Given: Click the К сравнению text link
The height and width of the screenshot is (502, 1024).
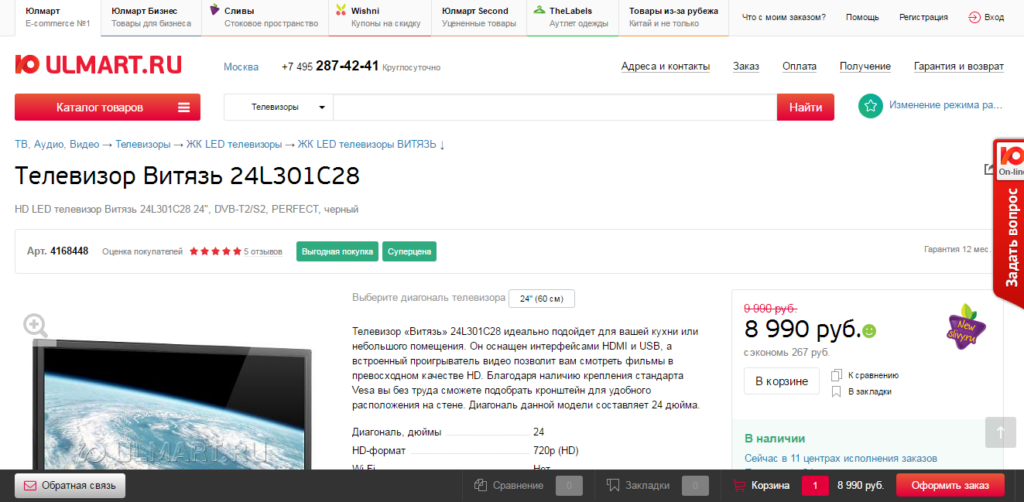Looking at the screenshot, I should tap(873, 375).
